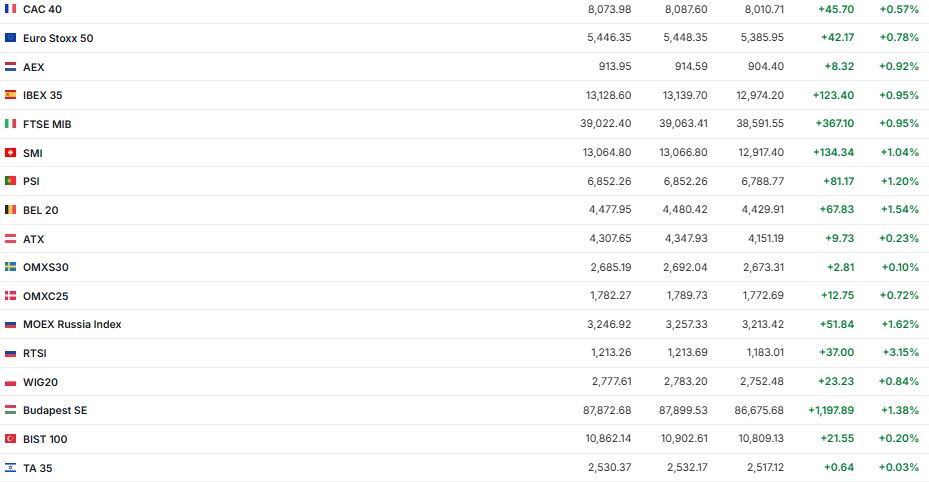Click the Portugal flag icon beside PSI
This screenshot has height=482, width=929.
coord(10,181)
